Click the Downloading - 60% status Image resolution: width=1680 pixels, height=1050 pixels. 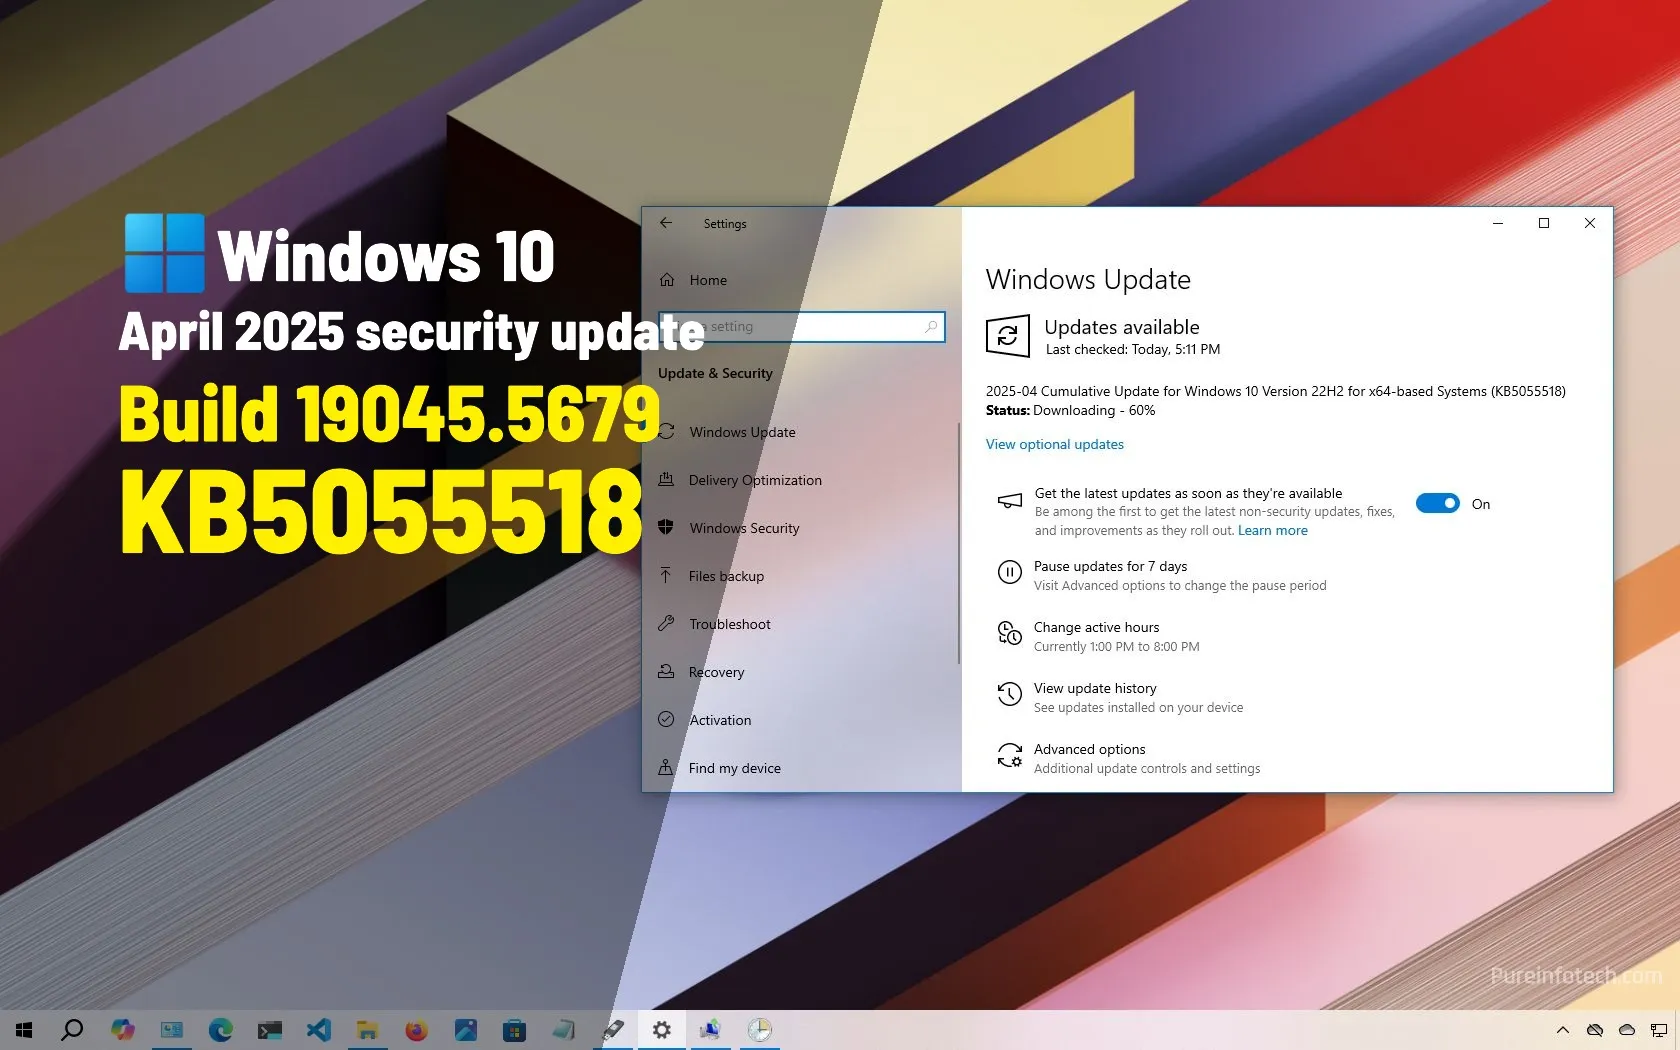pos(1093,410)
